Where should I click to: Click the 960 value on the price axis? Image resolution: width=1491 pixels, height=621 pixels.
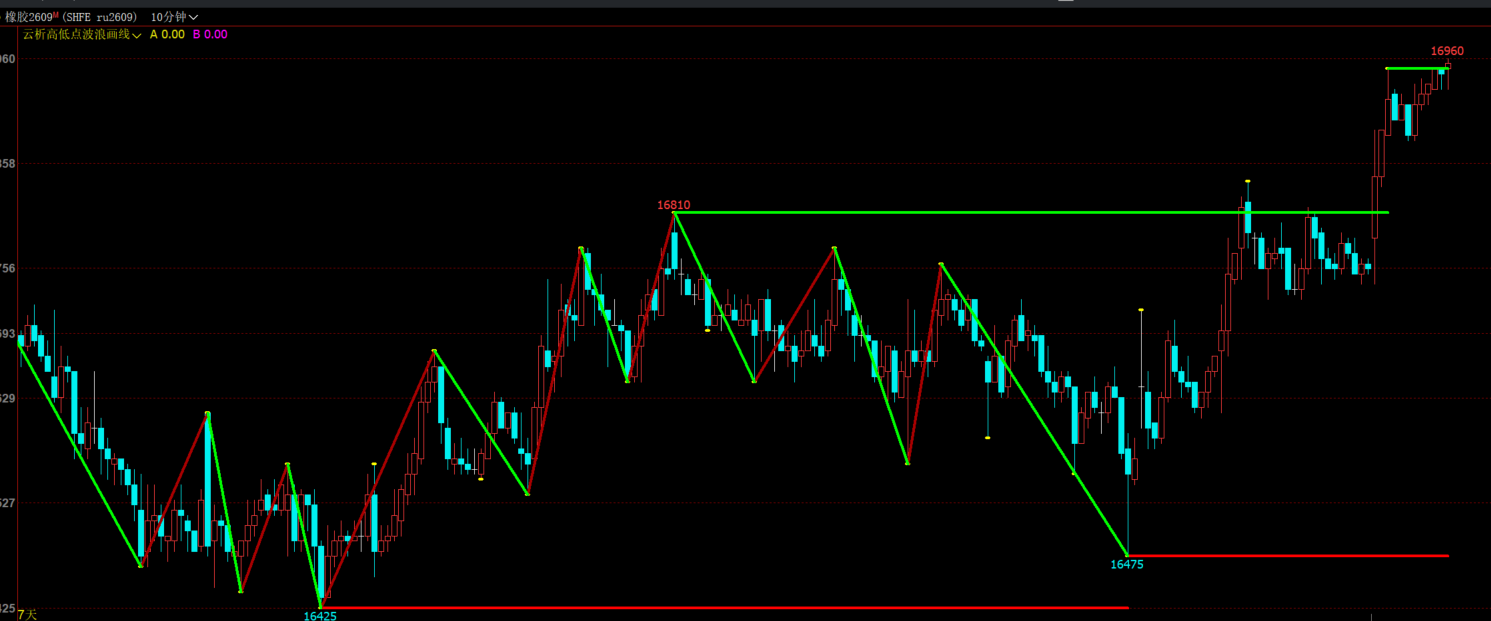tap(8, 59)
